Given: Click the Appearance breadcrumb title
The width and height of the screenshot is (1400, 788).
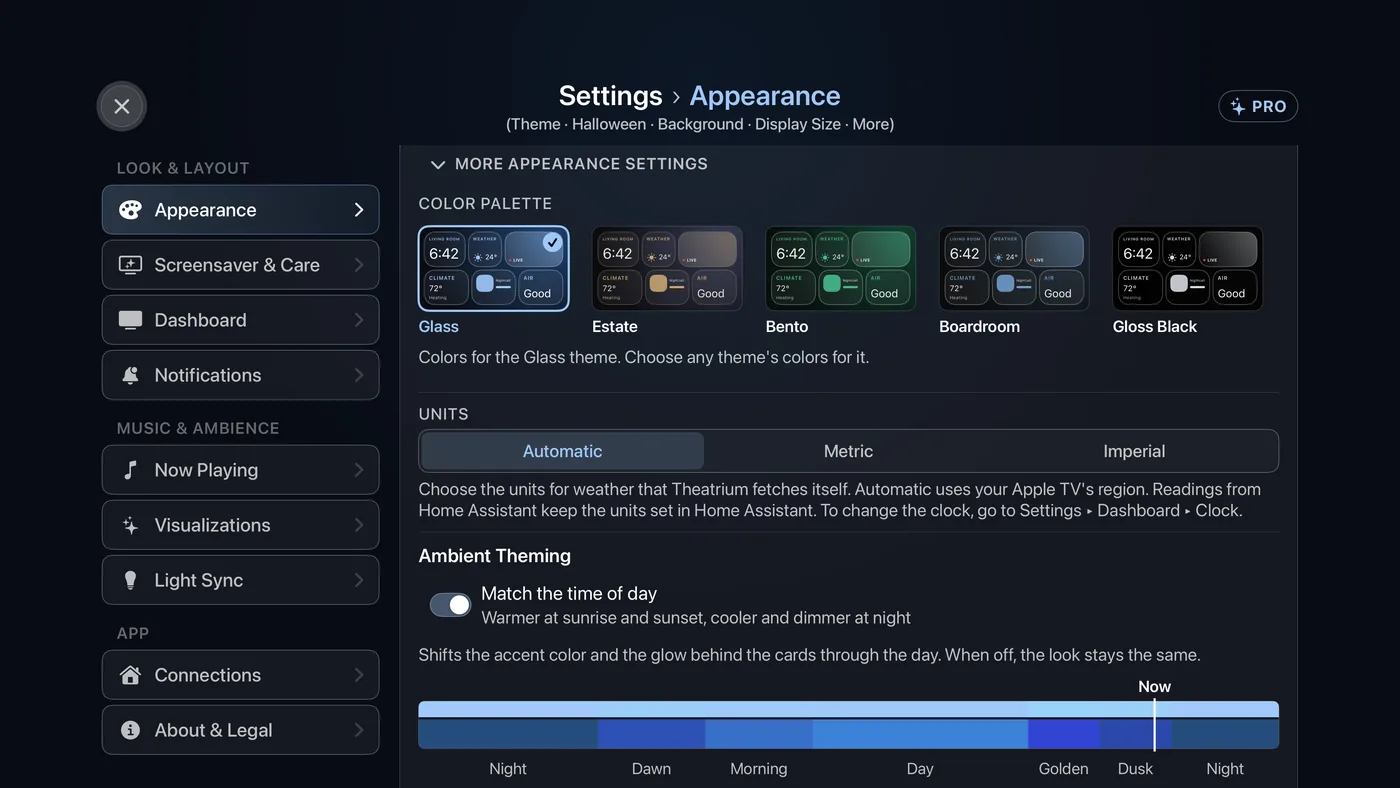Looking at the screenshot, I should point(765,96).
